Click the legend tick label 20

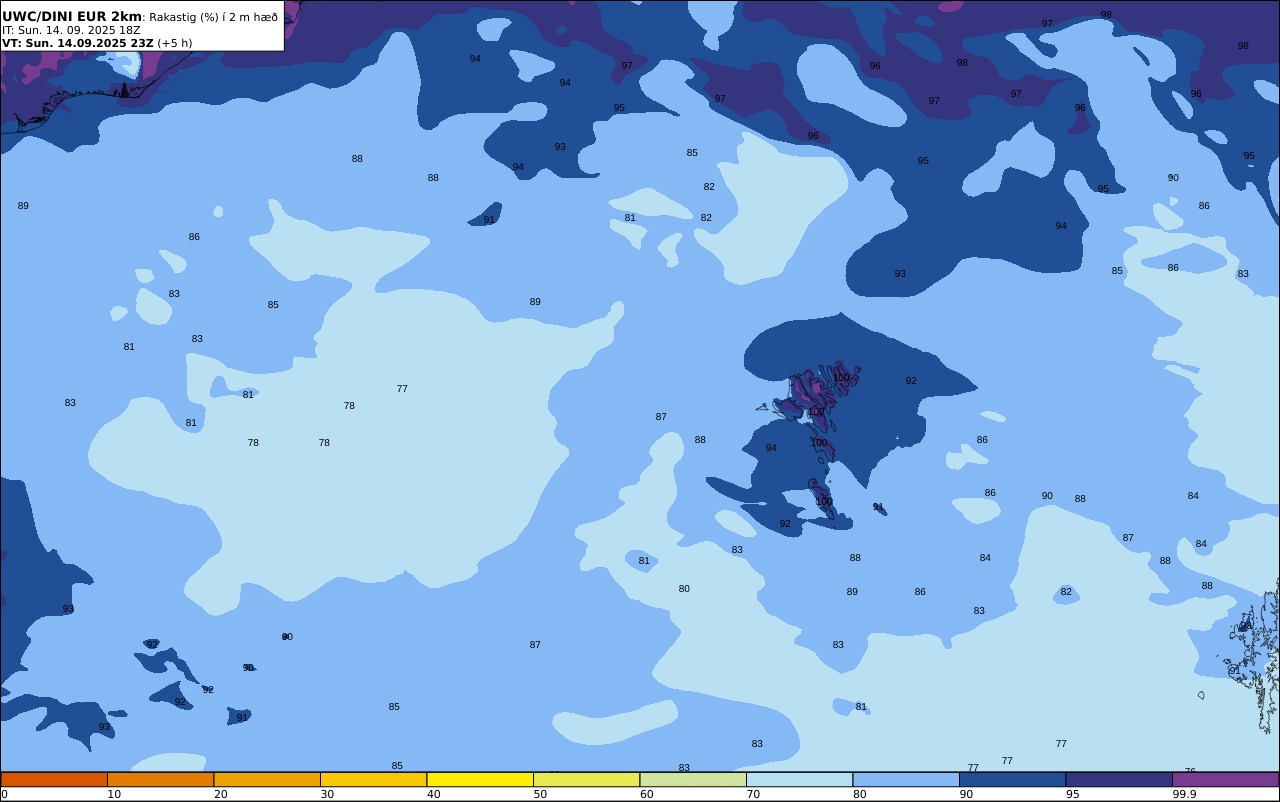tap(220, 794)
